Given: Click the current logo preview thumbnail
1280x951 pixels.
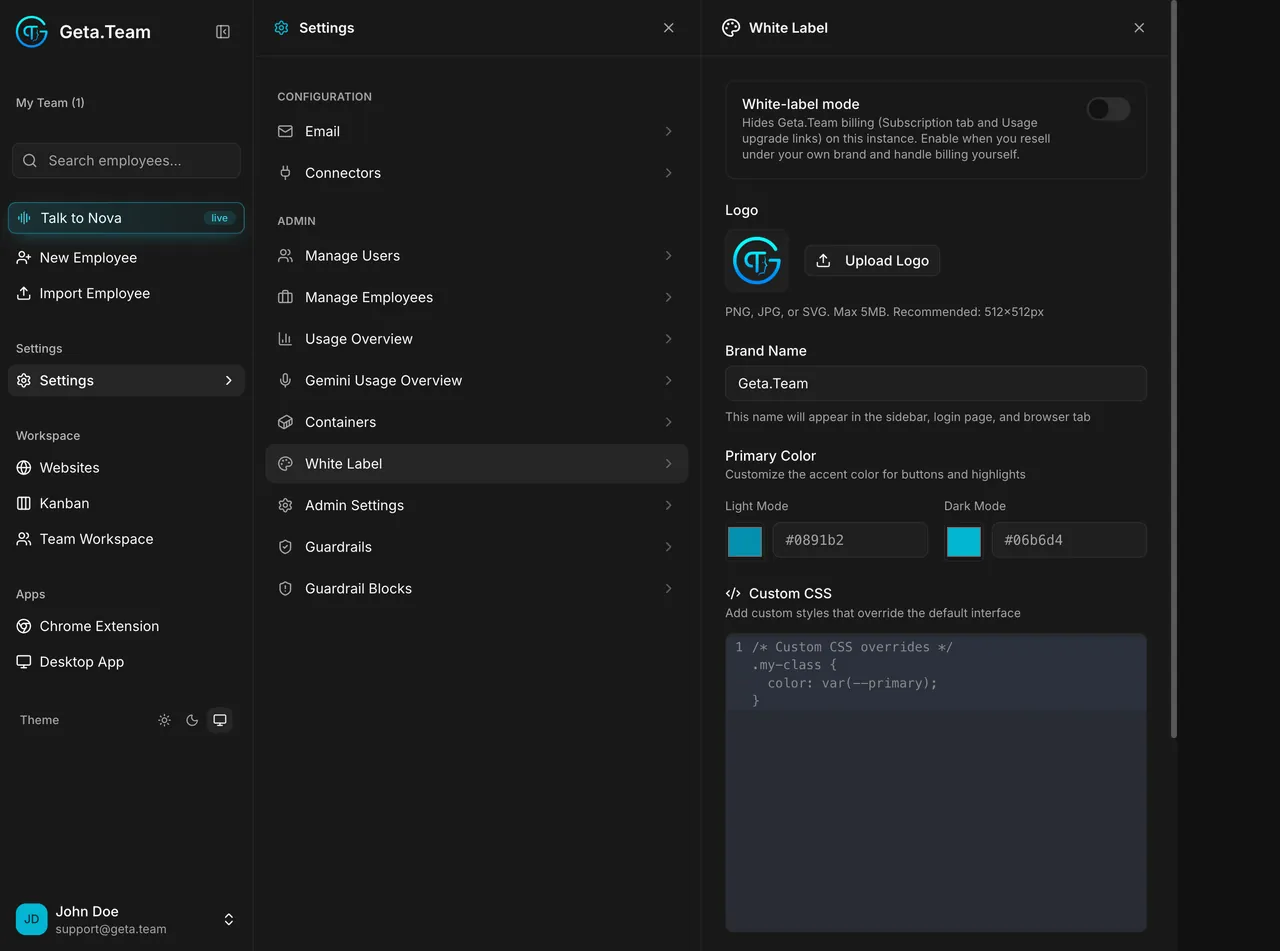Looking at the screenshot, I should [757, 261].
